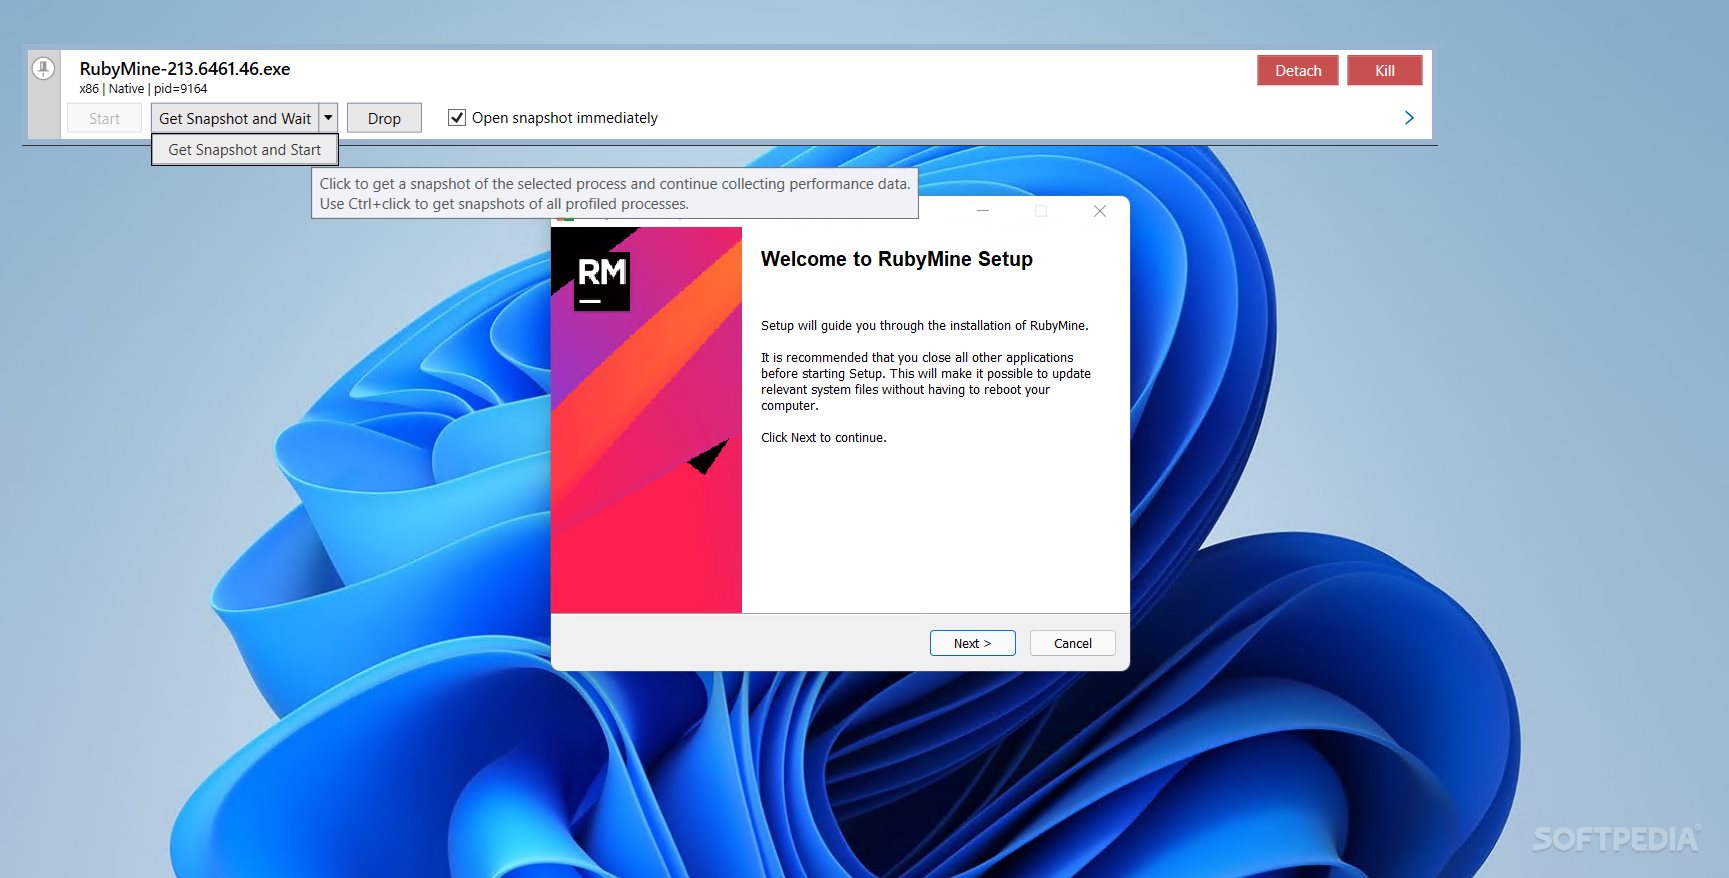Viewport: 1729px width, 878px height.
Task: Click the 'Click Next to continue.' text
Action: tap(824, 438)
